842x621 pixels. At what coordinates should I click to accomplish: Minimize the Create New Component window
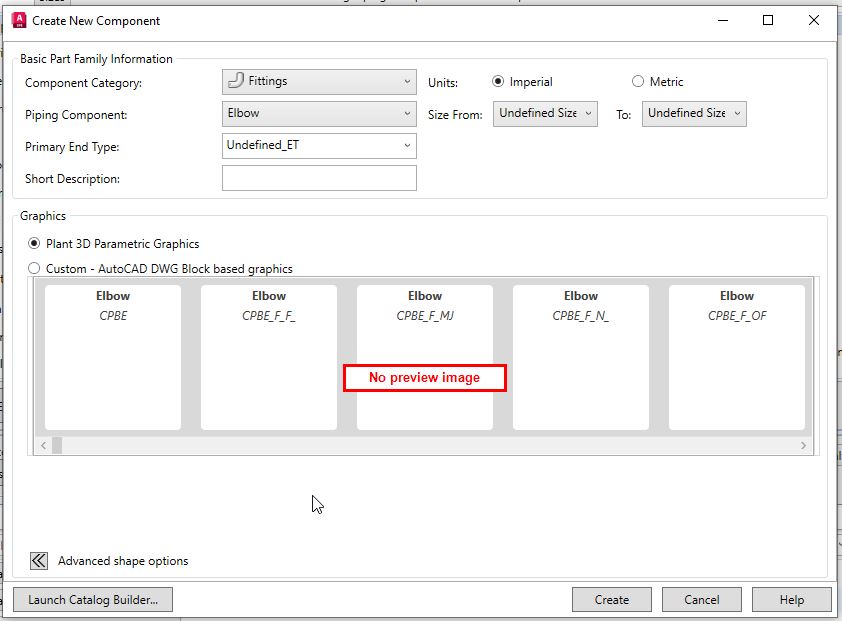click(723, 20)
